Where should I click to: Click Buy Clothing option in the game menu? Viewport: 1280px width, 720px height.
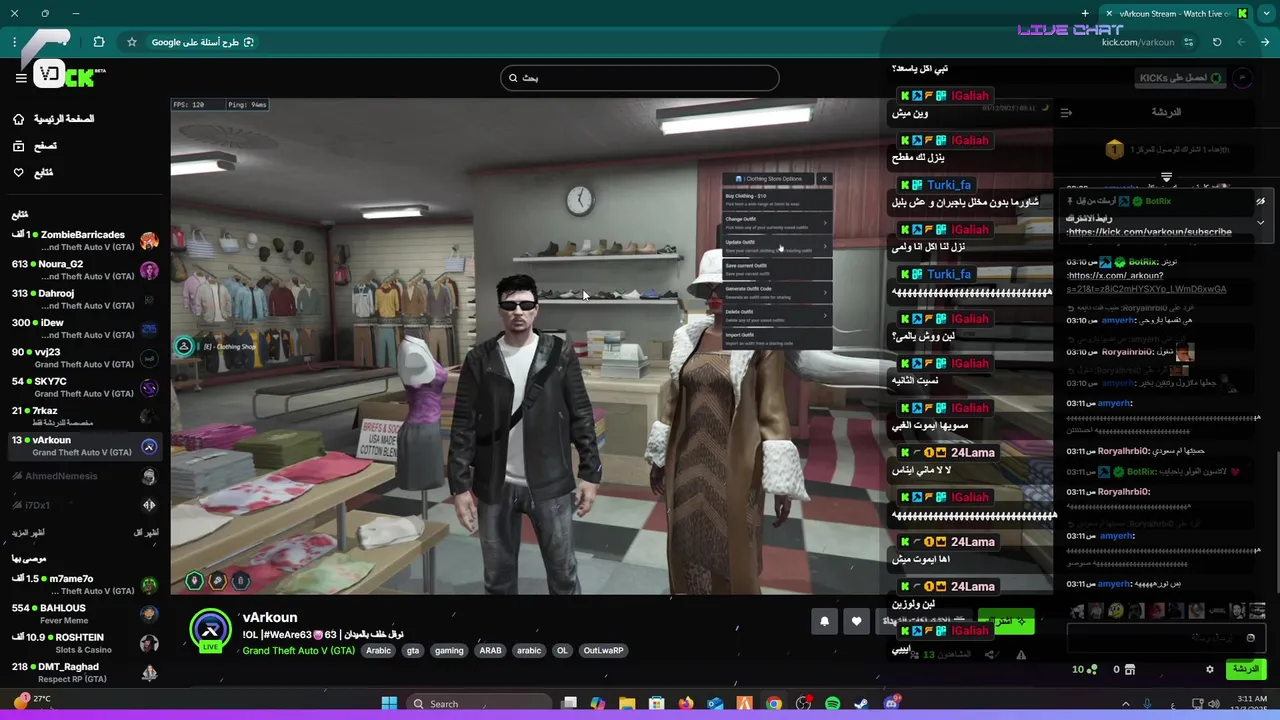tap(776, 199)
